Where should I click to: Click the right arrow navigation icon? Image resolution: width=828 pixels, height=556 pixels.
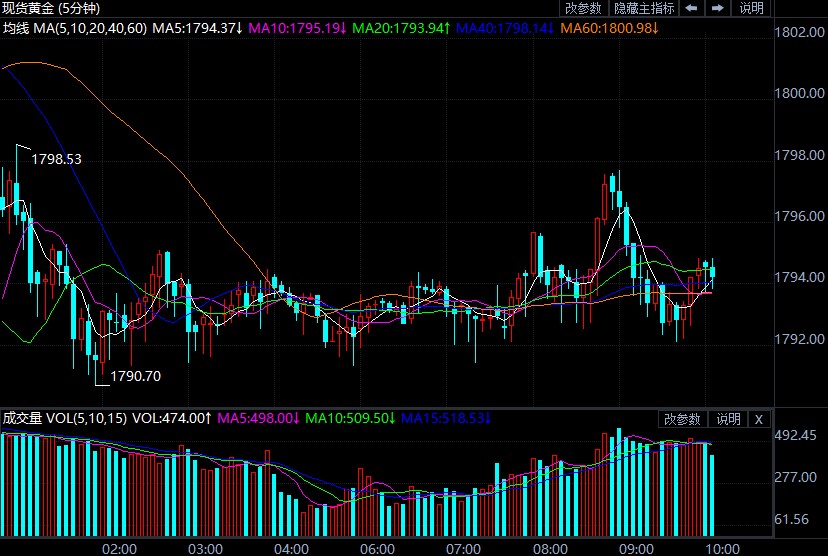coord(718,8)
